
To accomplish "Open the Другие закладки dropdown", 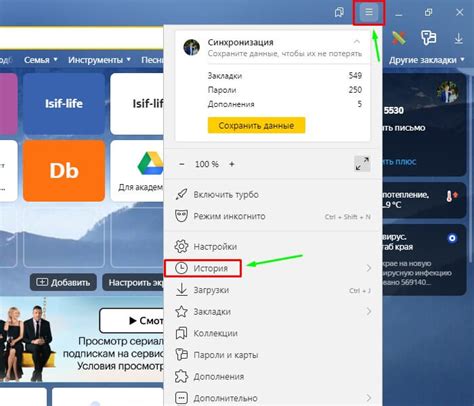I will 427,60.
